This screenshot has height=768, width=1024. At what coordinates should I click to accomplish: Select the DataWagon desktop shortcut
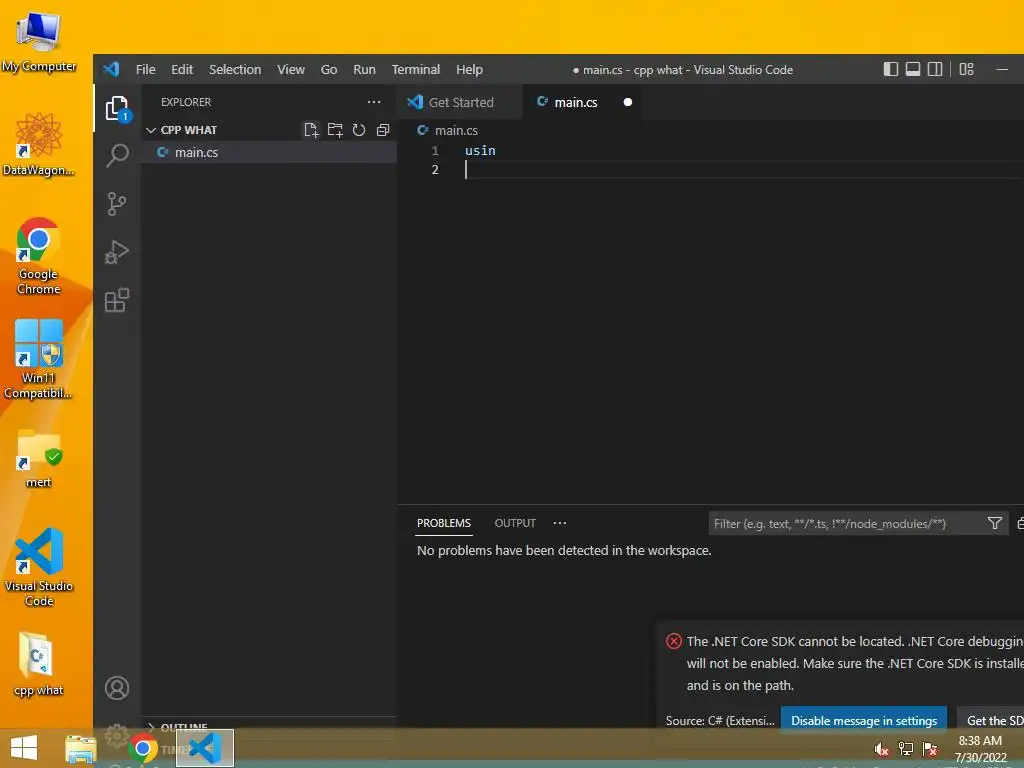[x=39, y=144]
